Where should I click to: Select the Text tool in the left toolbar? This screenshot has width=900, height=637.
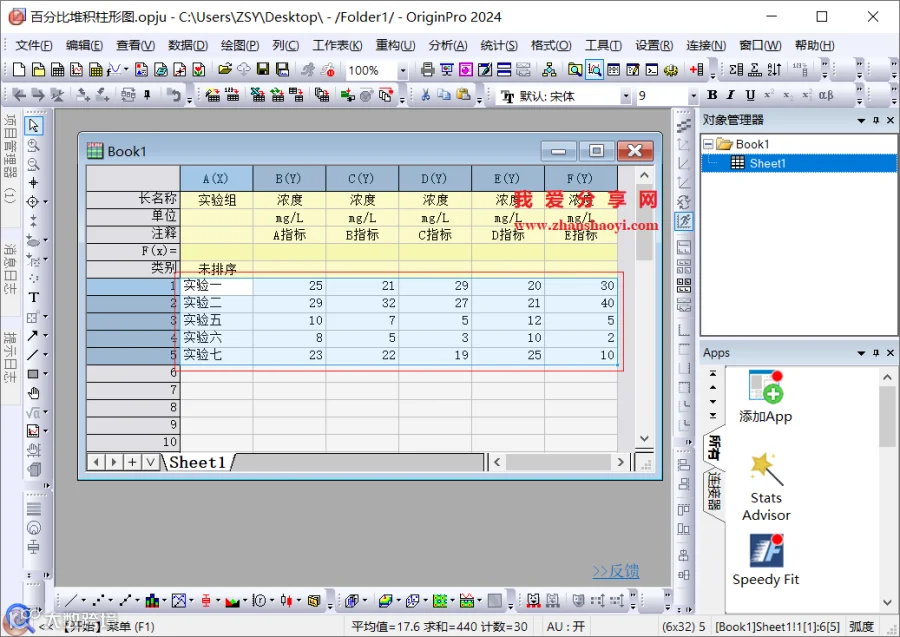(x=33, y=297)
